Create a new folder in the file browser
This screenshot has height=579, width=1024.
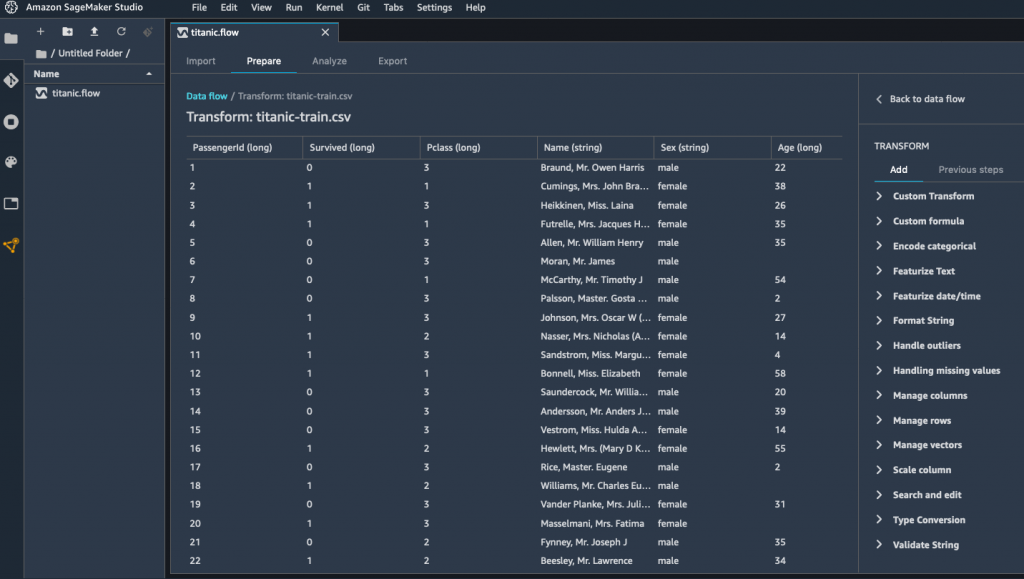[x=67, y=31]
